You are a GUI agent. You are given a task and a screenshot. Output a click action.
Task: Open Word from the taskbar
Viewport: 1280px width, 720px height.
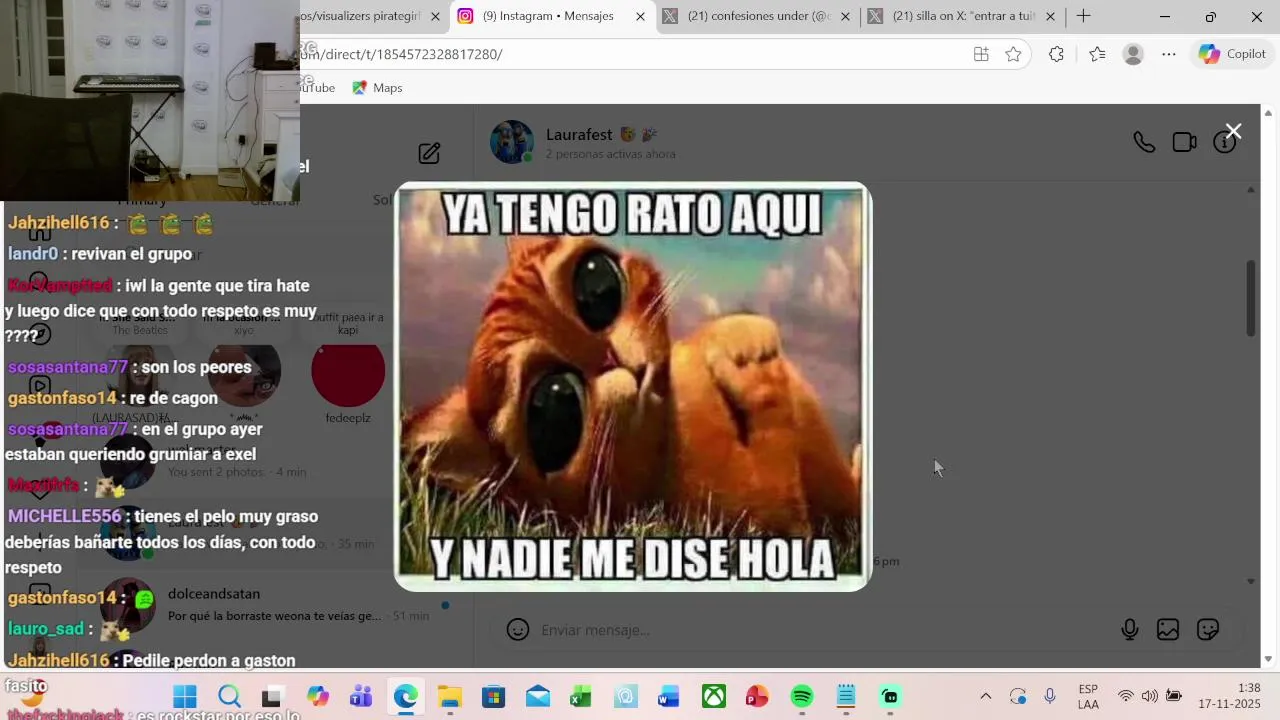(x=669, y=696)
